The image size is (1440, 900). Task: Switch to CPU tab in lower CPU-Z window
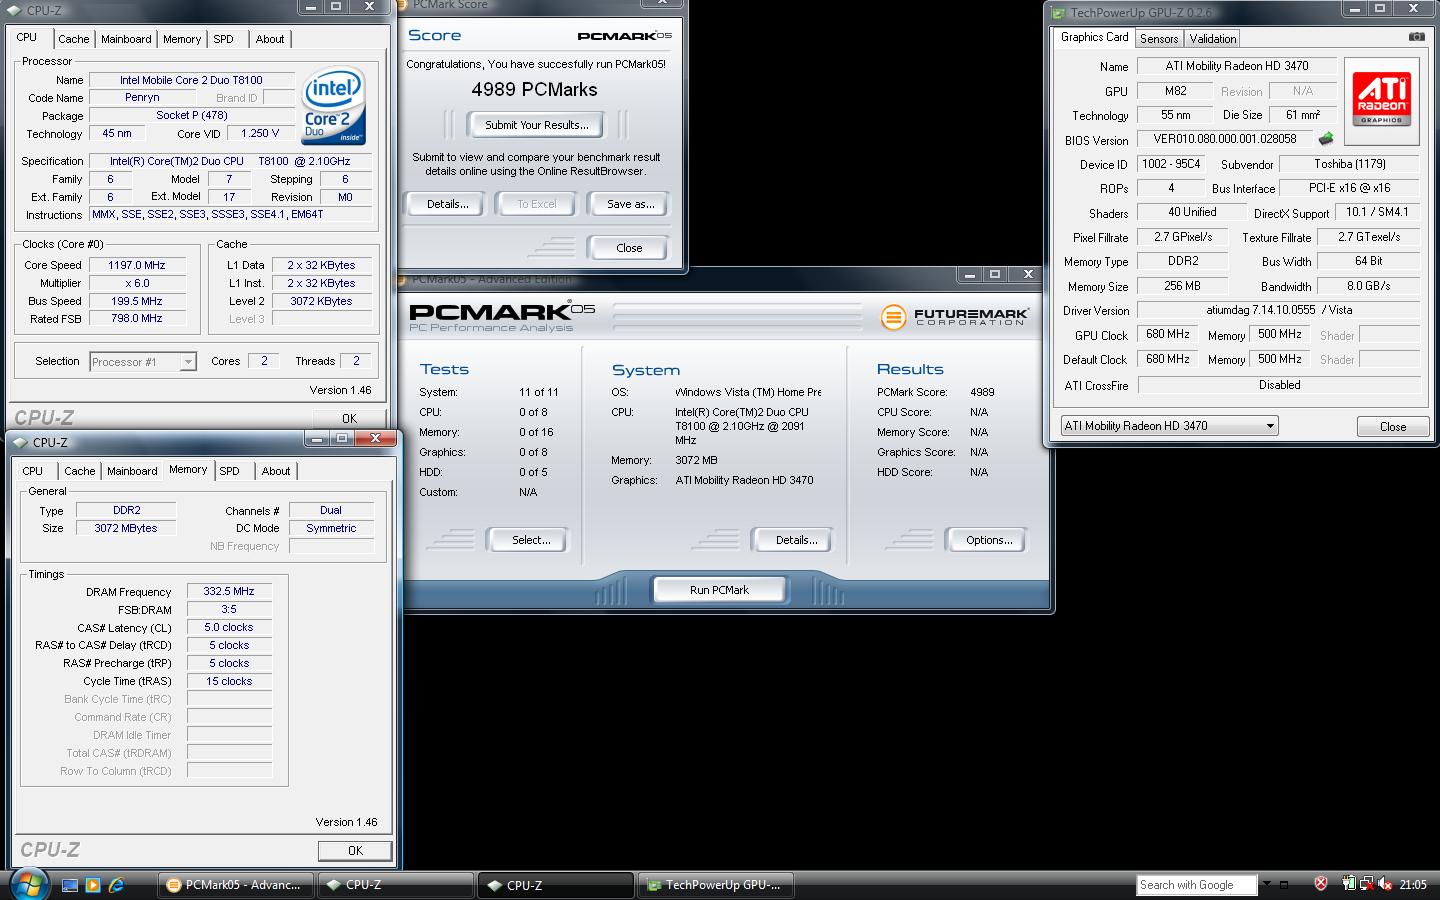[33, 471]
